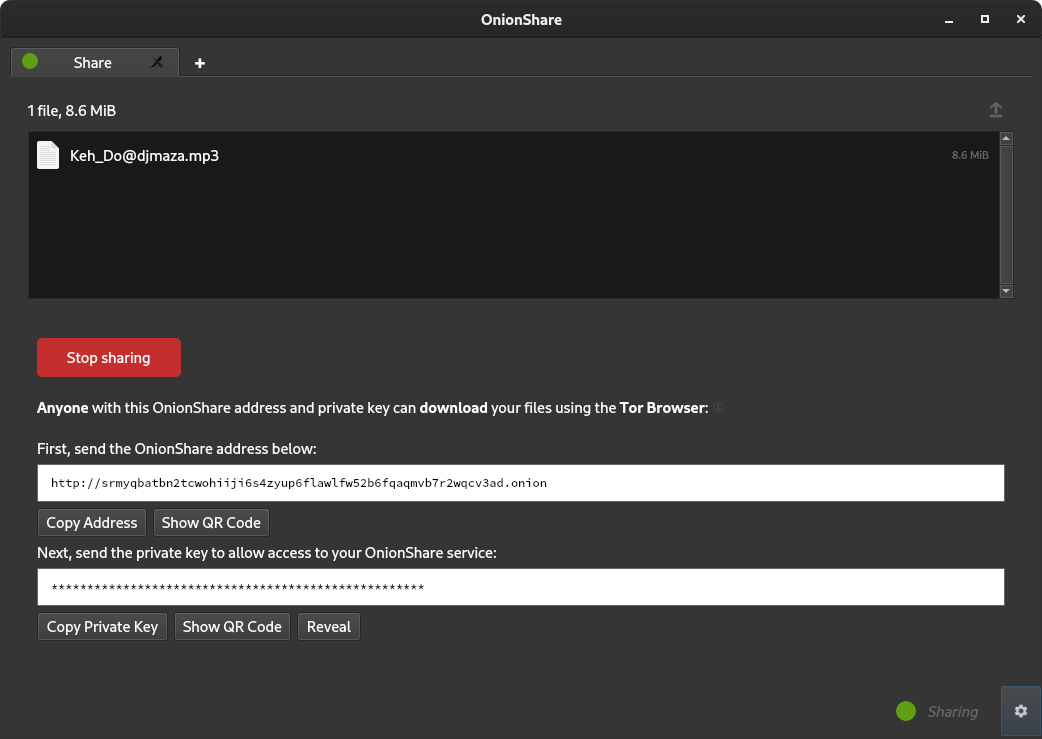1042x739 pixels.
Task: Click the green status dot on the Share tab
Action: tap(29, 61)
